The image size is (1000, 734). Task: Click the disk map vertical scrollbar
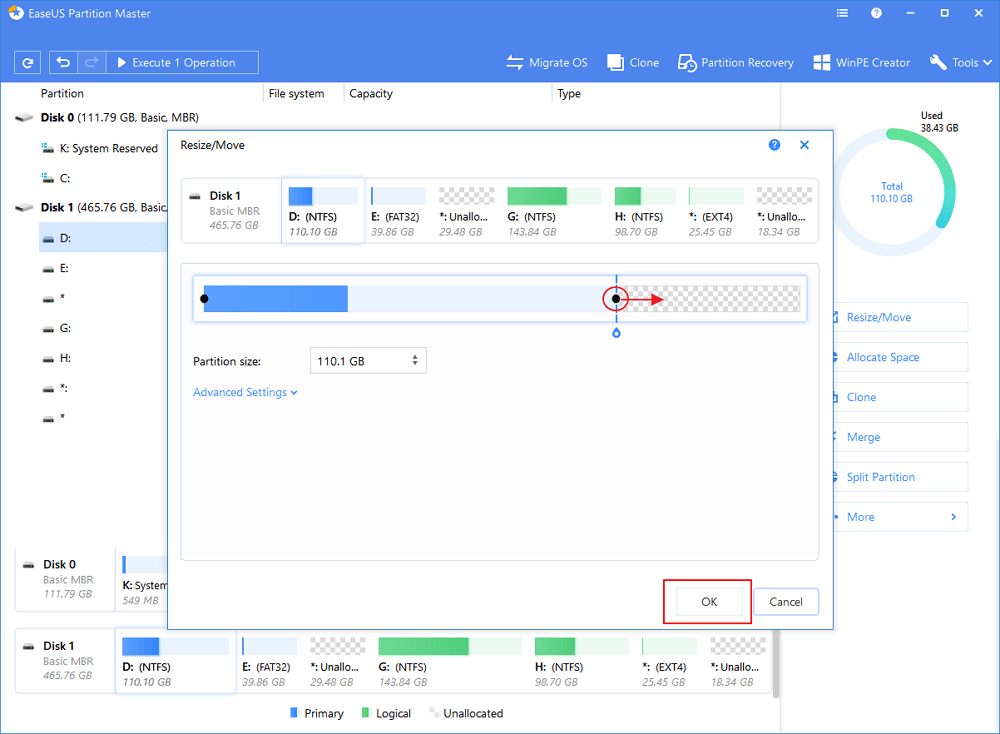click(x=776, y=663)
